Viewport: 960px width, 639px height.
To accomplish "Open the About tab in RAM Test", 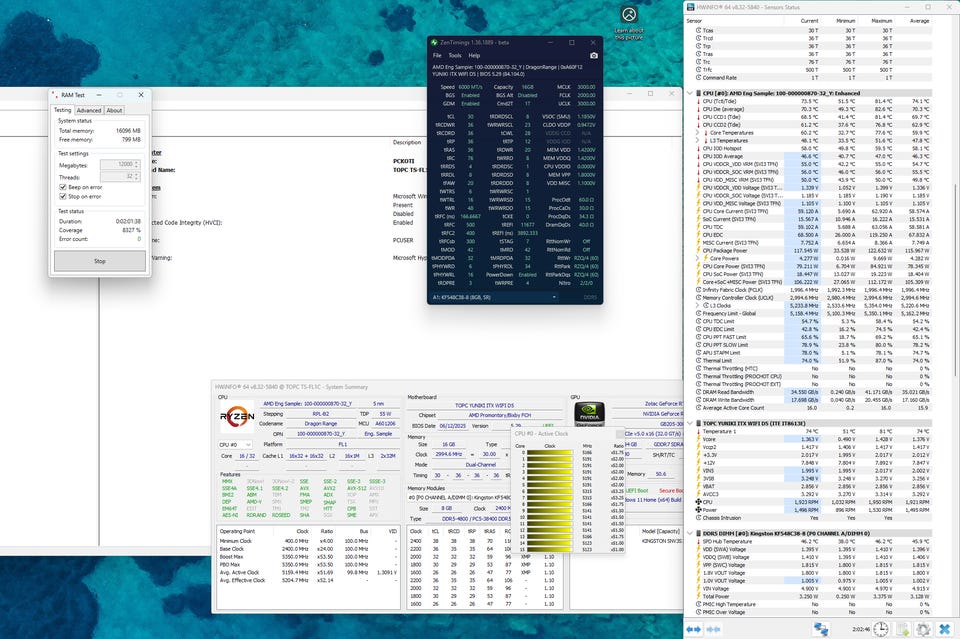I will [x=114, y=110].
